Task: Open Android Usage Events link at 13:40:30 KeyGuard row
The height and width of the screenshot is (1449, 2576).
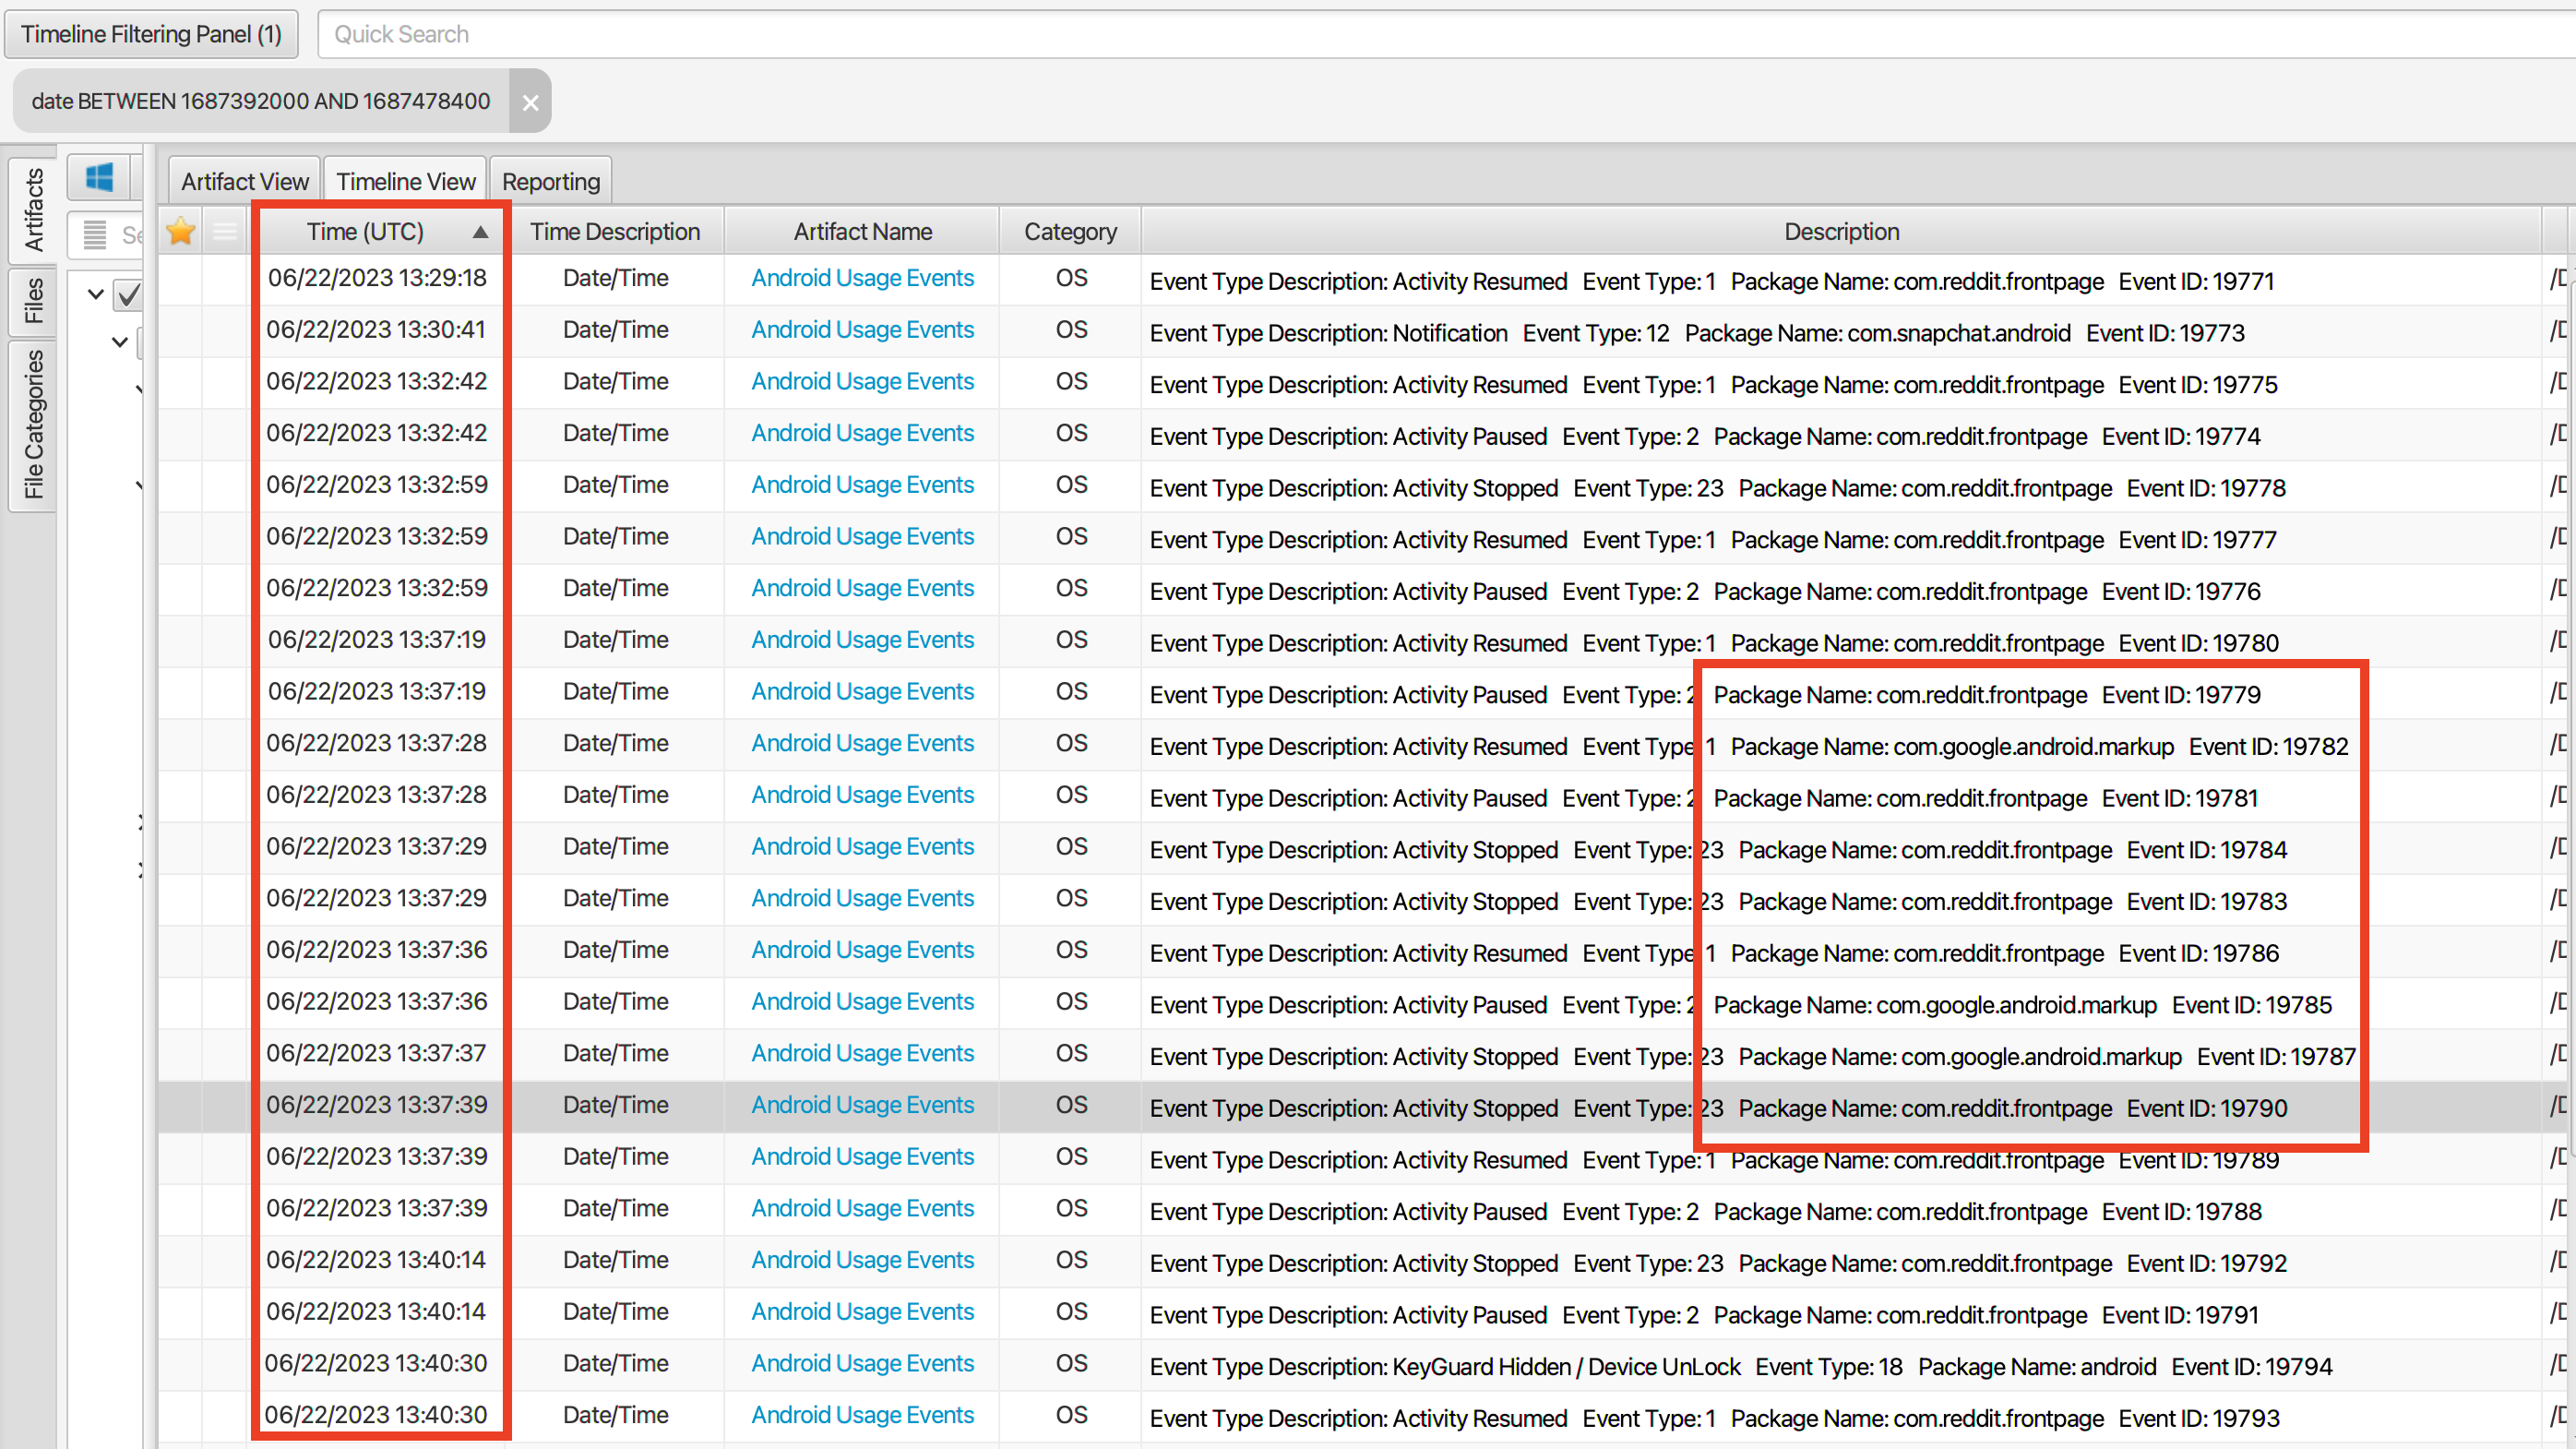Action: point(862,1363)
